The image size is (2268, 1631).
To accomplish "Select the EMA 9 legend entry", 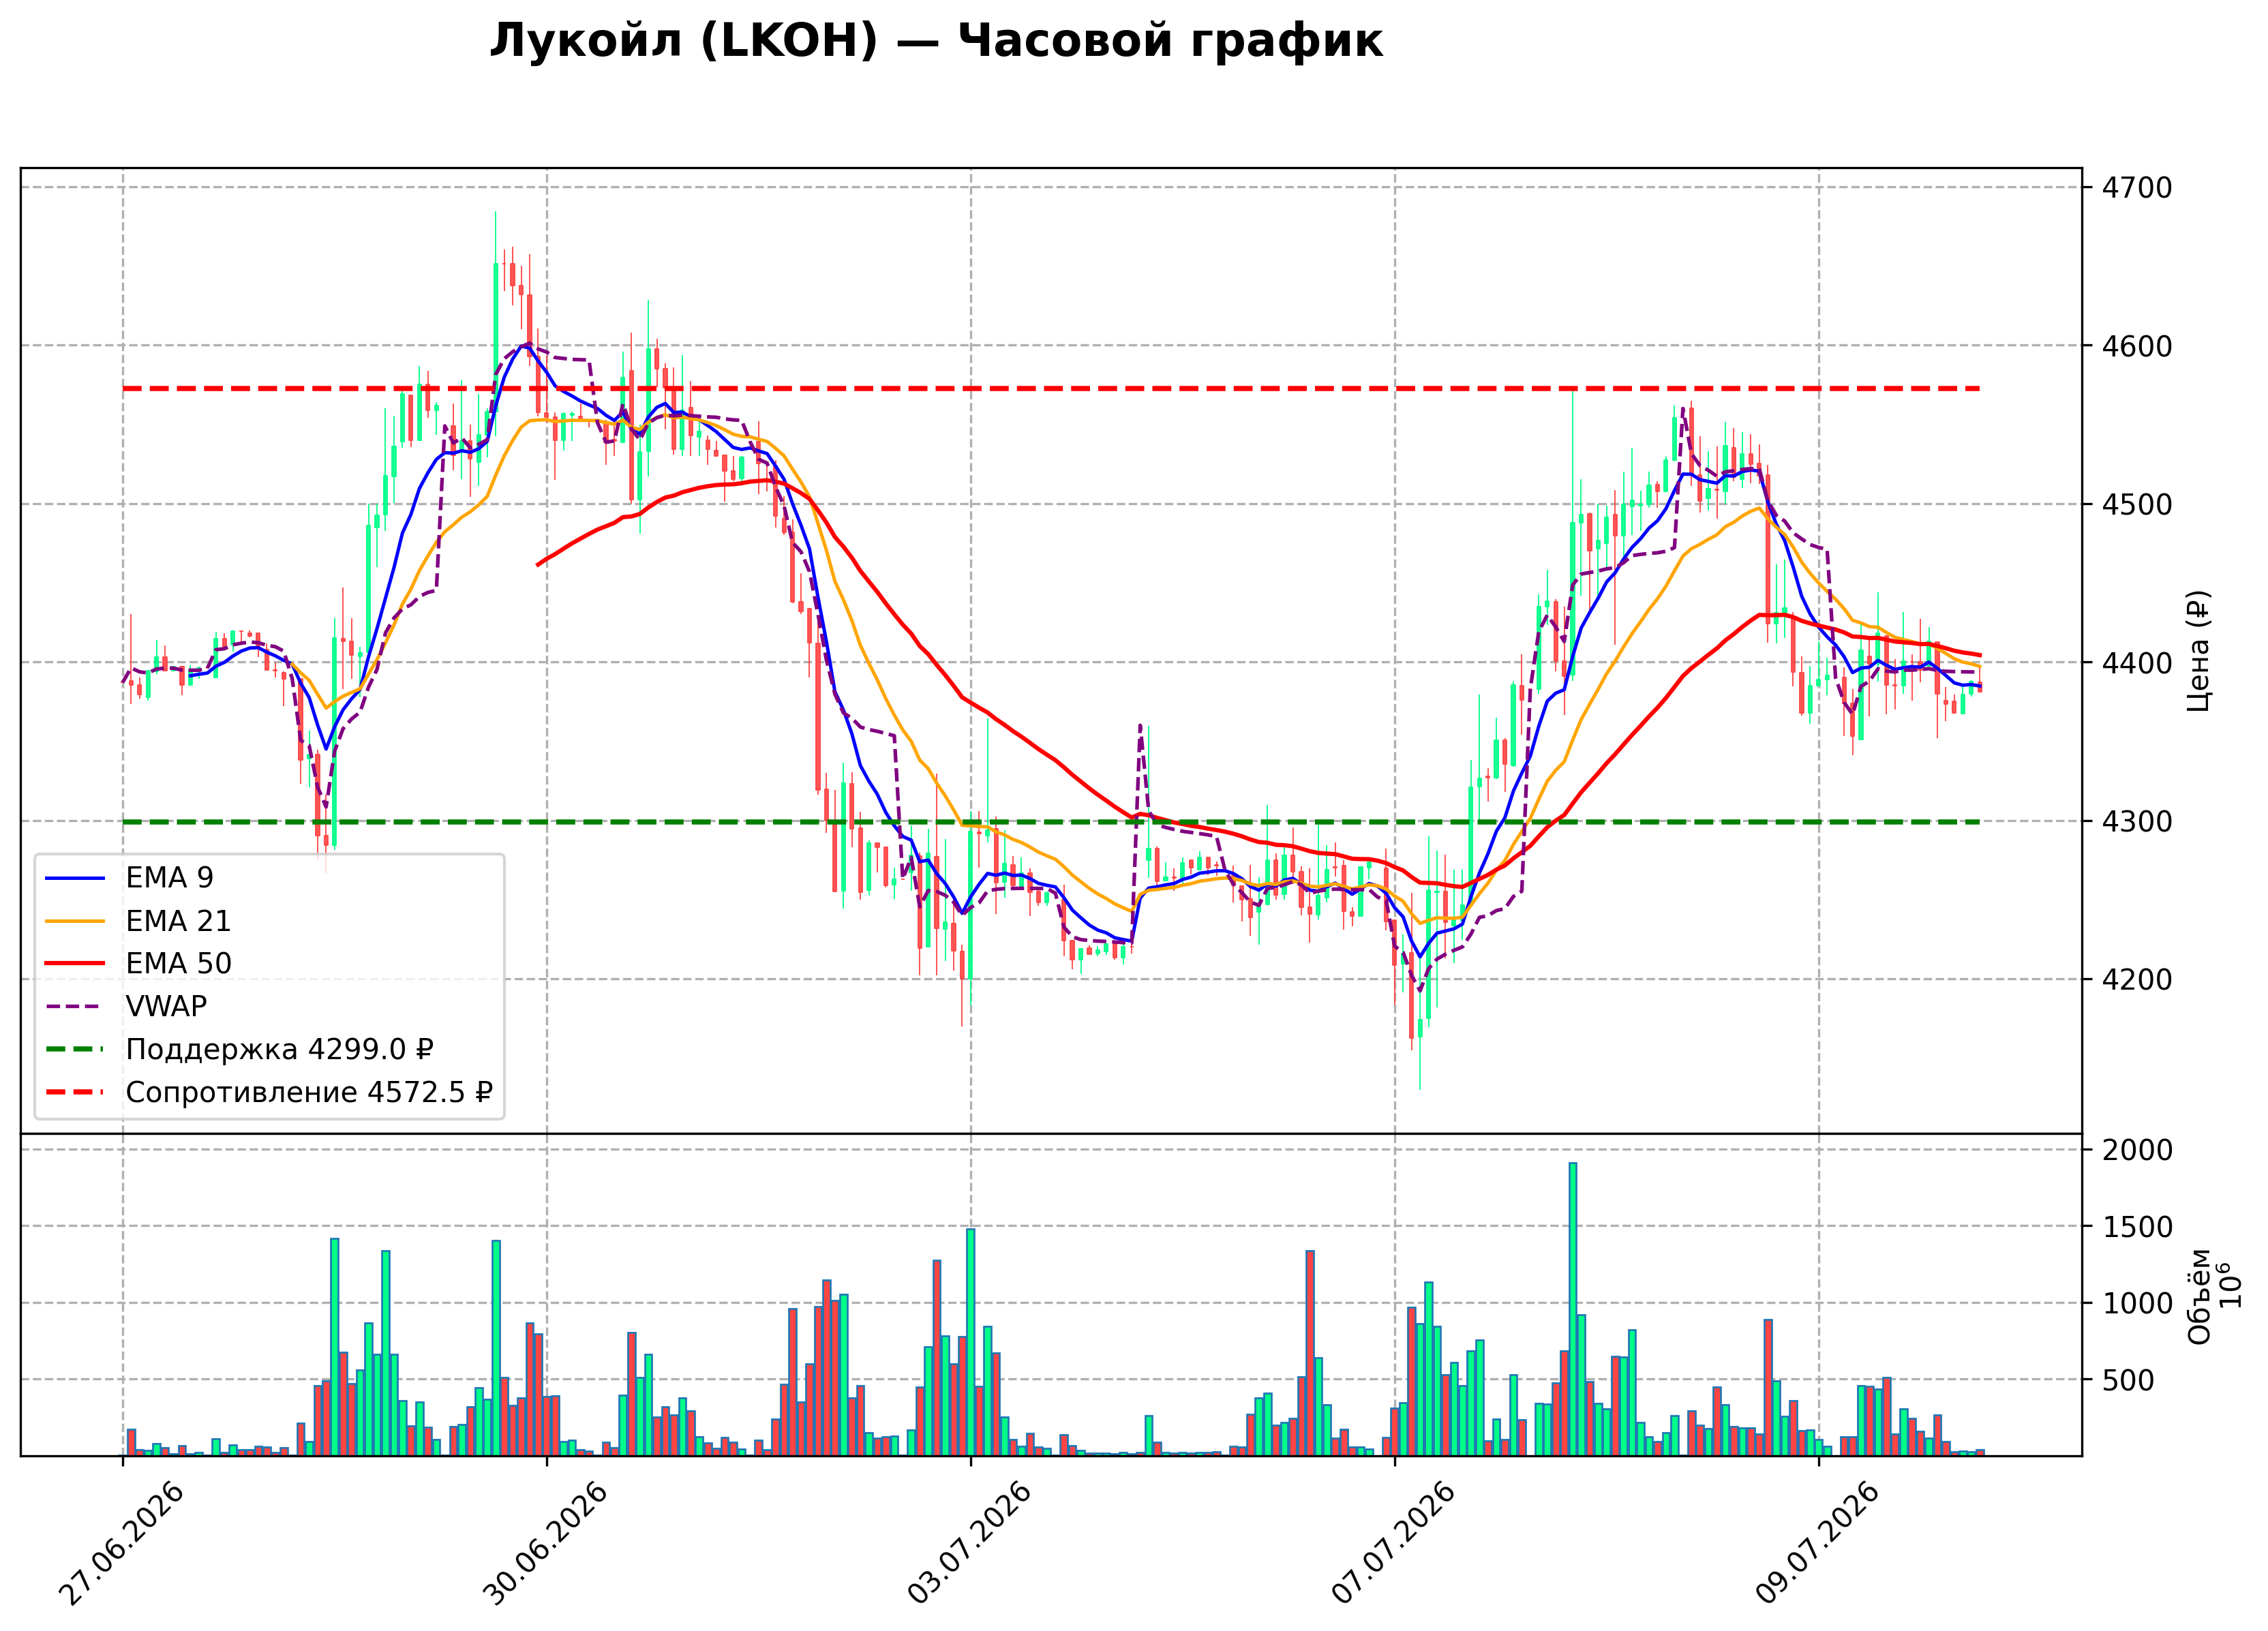I will 129,878.
